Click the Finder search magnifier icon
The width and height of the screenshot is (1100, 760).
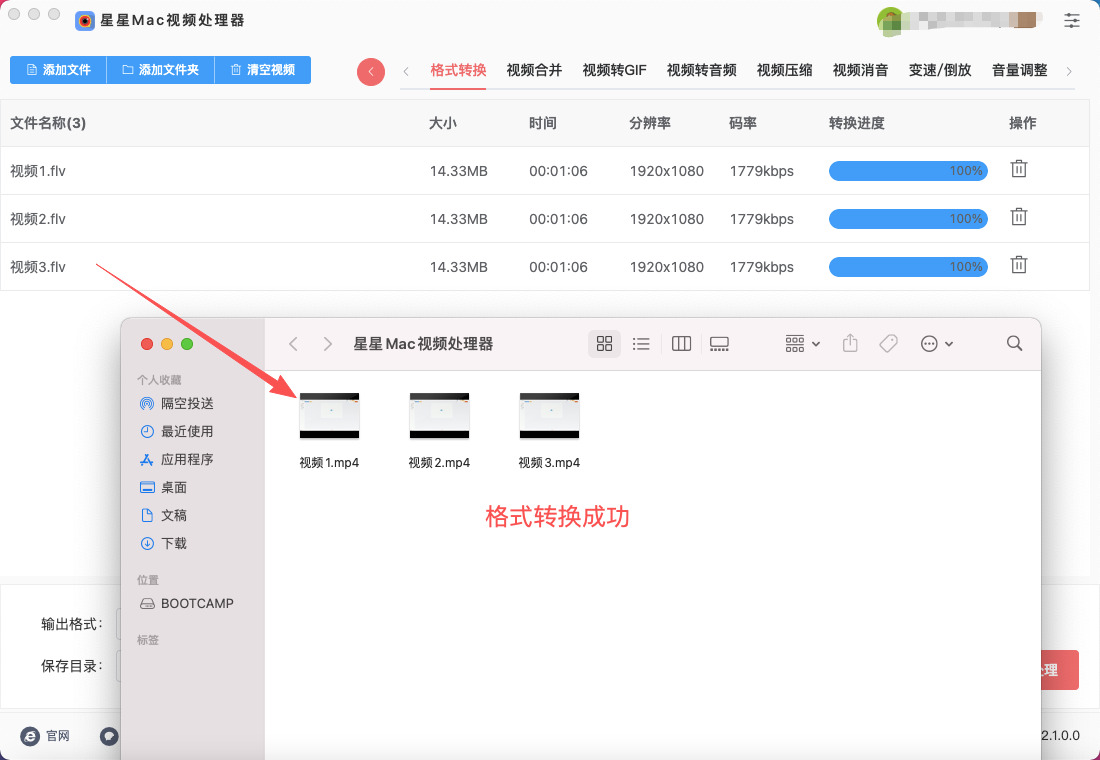(x=1014, y=343)
